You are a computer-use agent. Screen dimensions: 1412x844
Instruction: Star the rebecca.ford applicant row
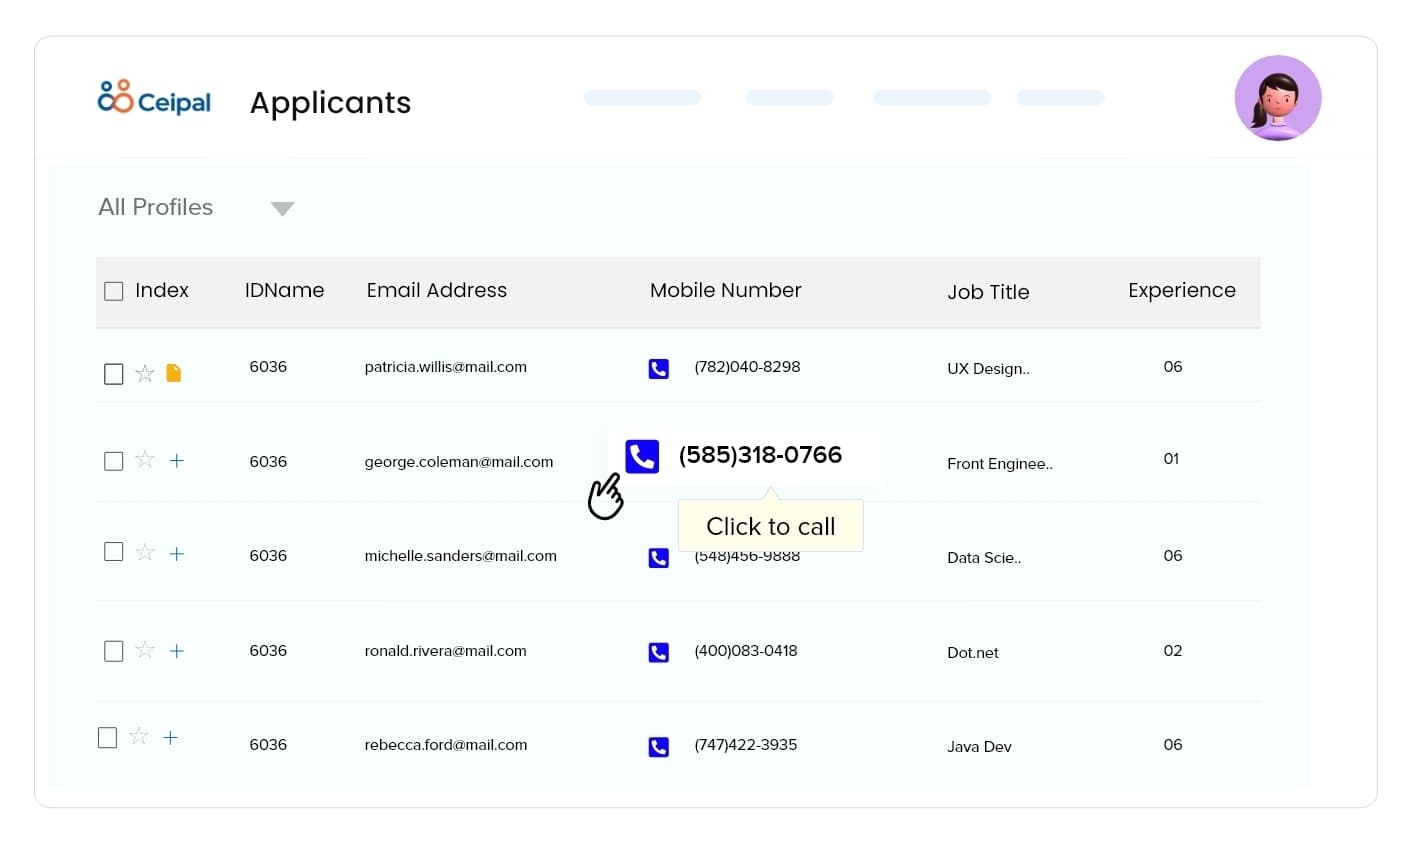tap(139, 737)
